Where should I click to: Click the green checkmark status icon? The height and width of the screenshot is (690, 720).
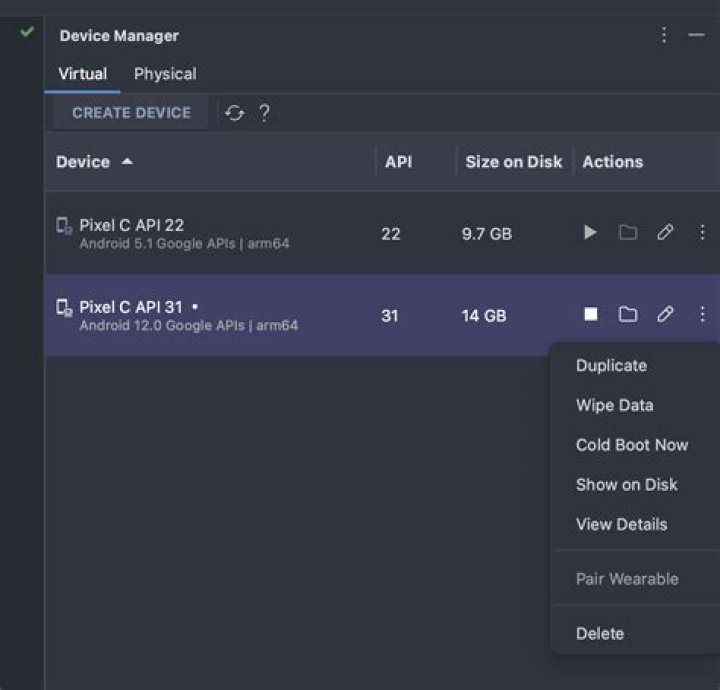coord(27,32)
